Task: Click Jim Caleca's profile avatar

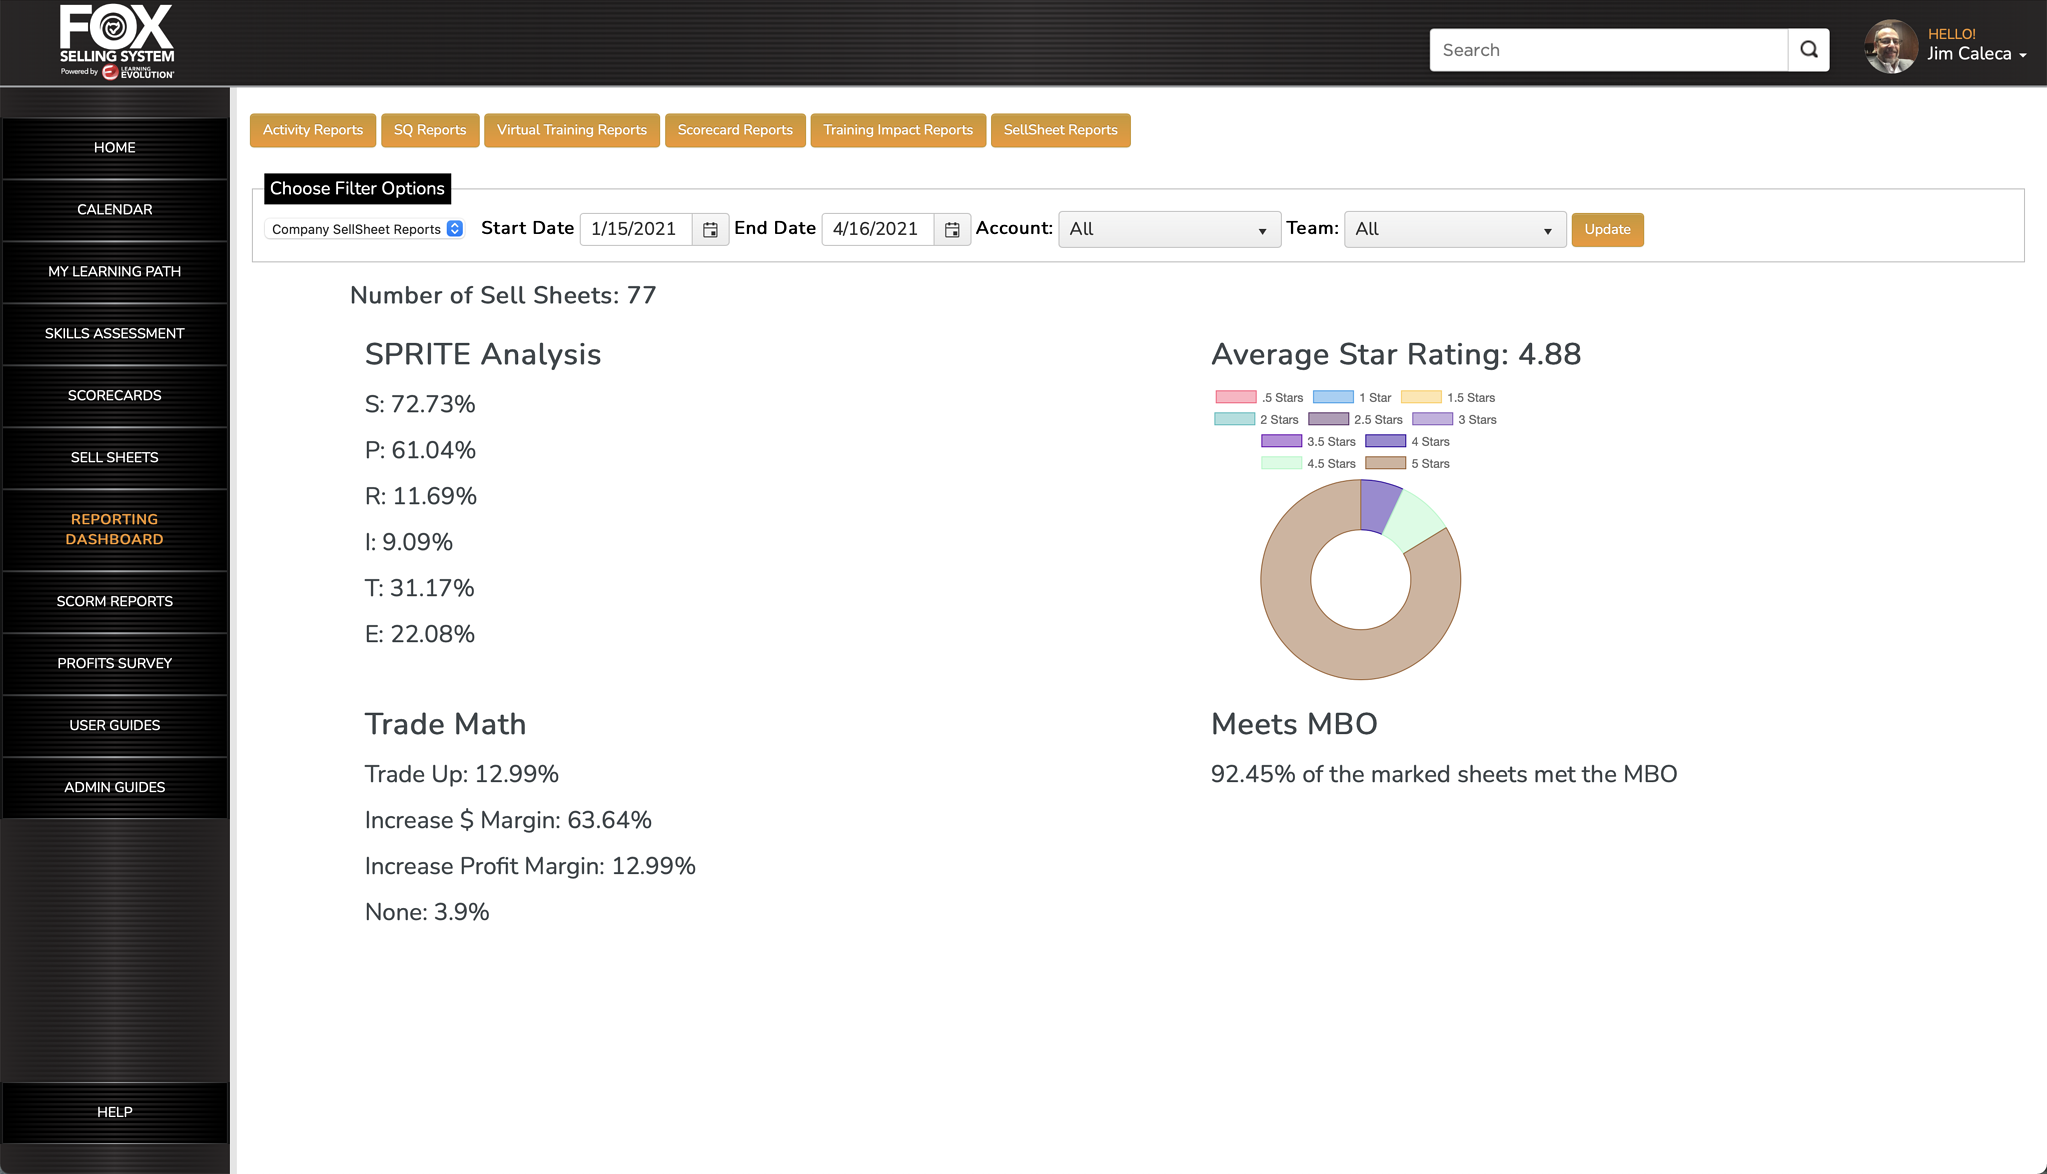Action: pyautogui.click(x=1890, y=45)
